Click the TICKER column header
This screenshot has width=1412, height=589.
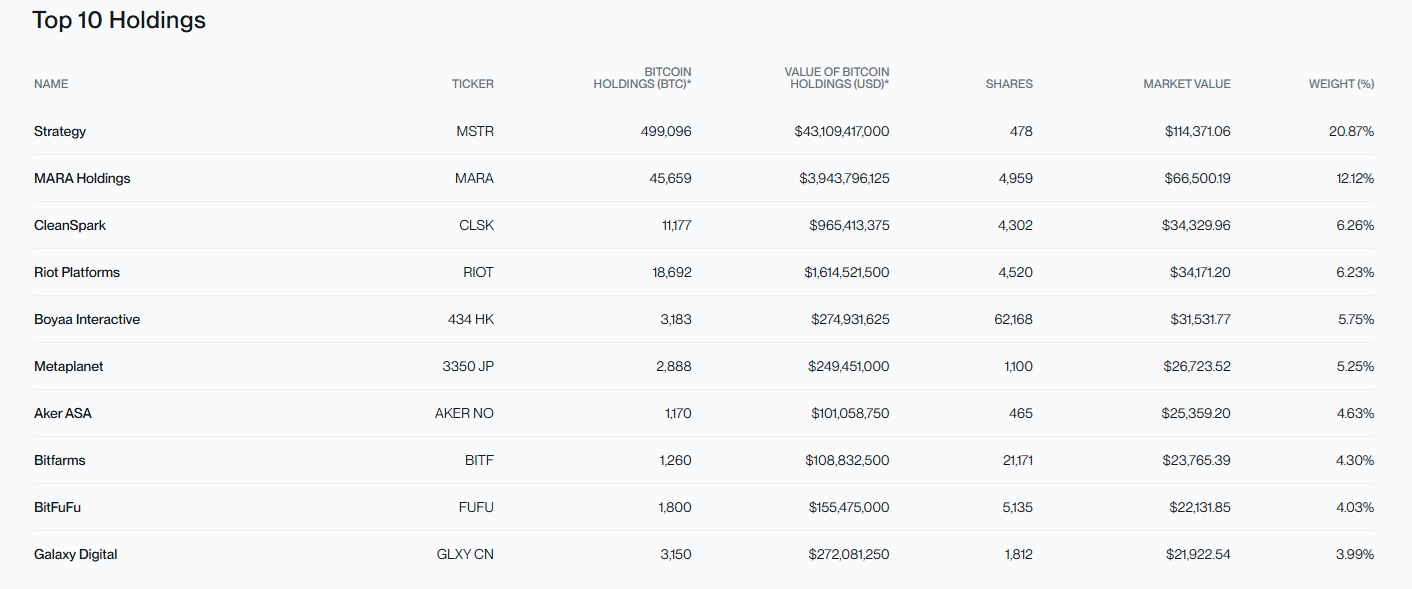click(472, 84)
